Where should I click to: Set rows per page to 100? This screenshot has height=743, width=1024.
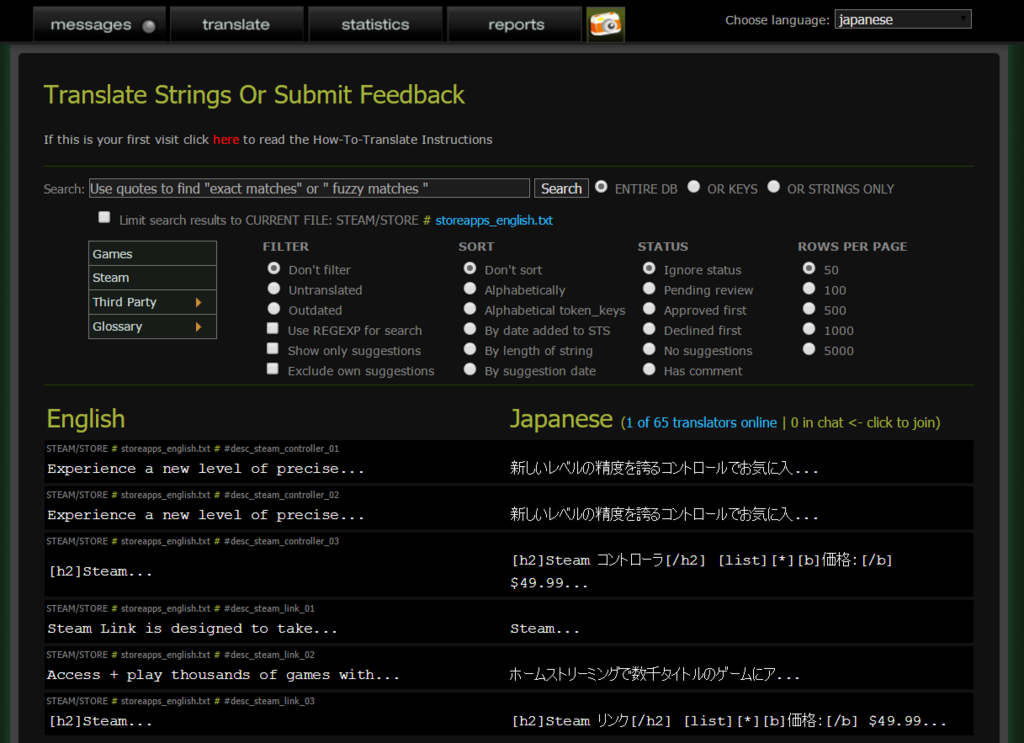(x=808, y=289)
